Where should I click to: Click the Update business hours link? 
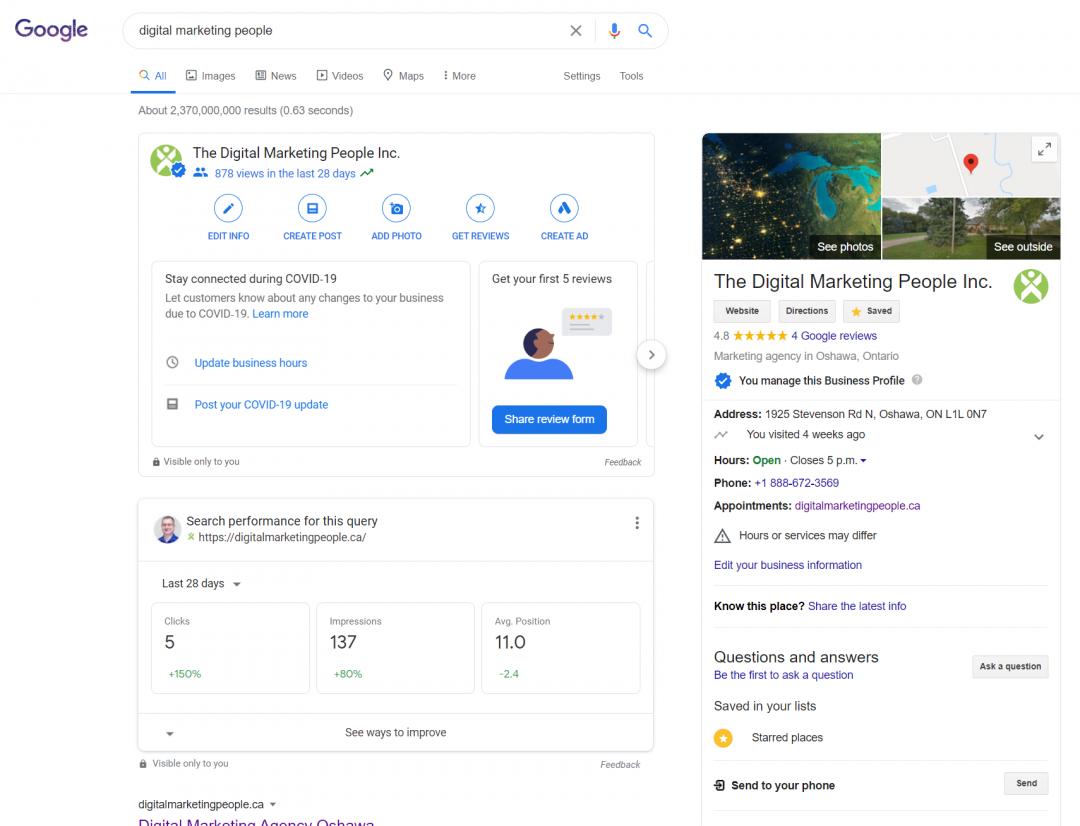tap(251, 362)
